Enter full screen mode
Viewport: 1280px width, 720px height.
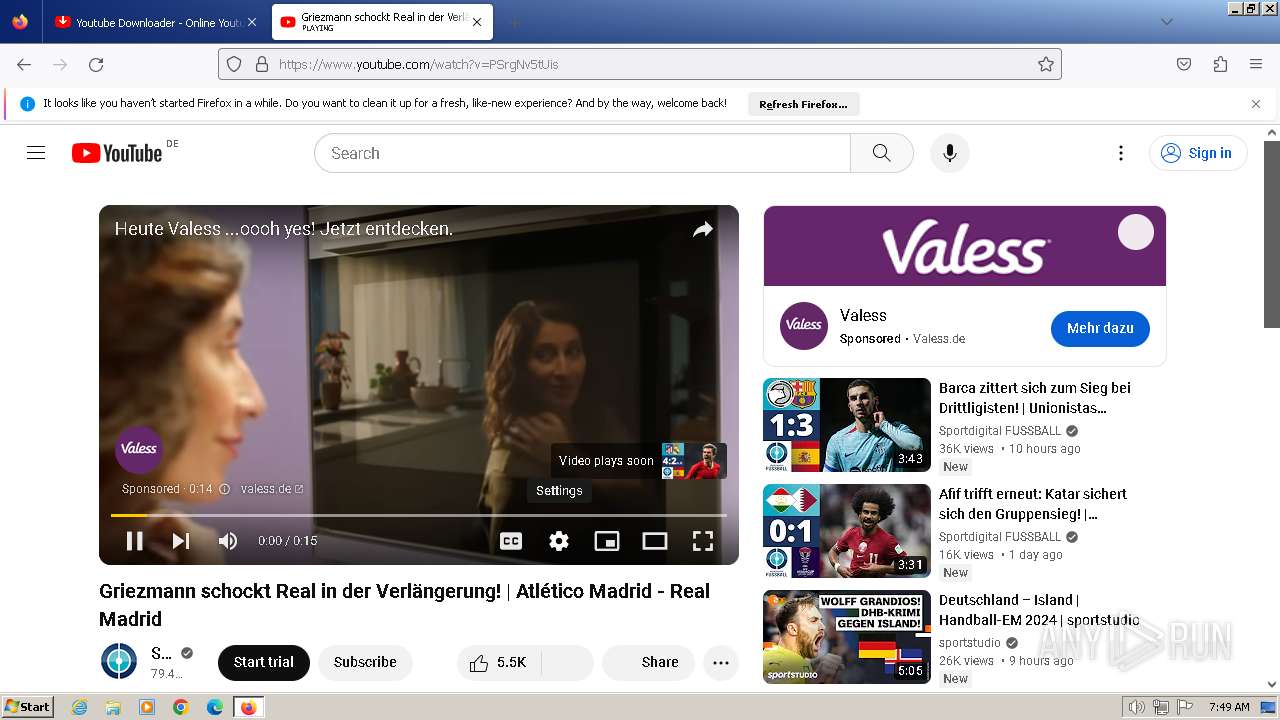pos(703,541)
